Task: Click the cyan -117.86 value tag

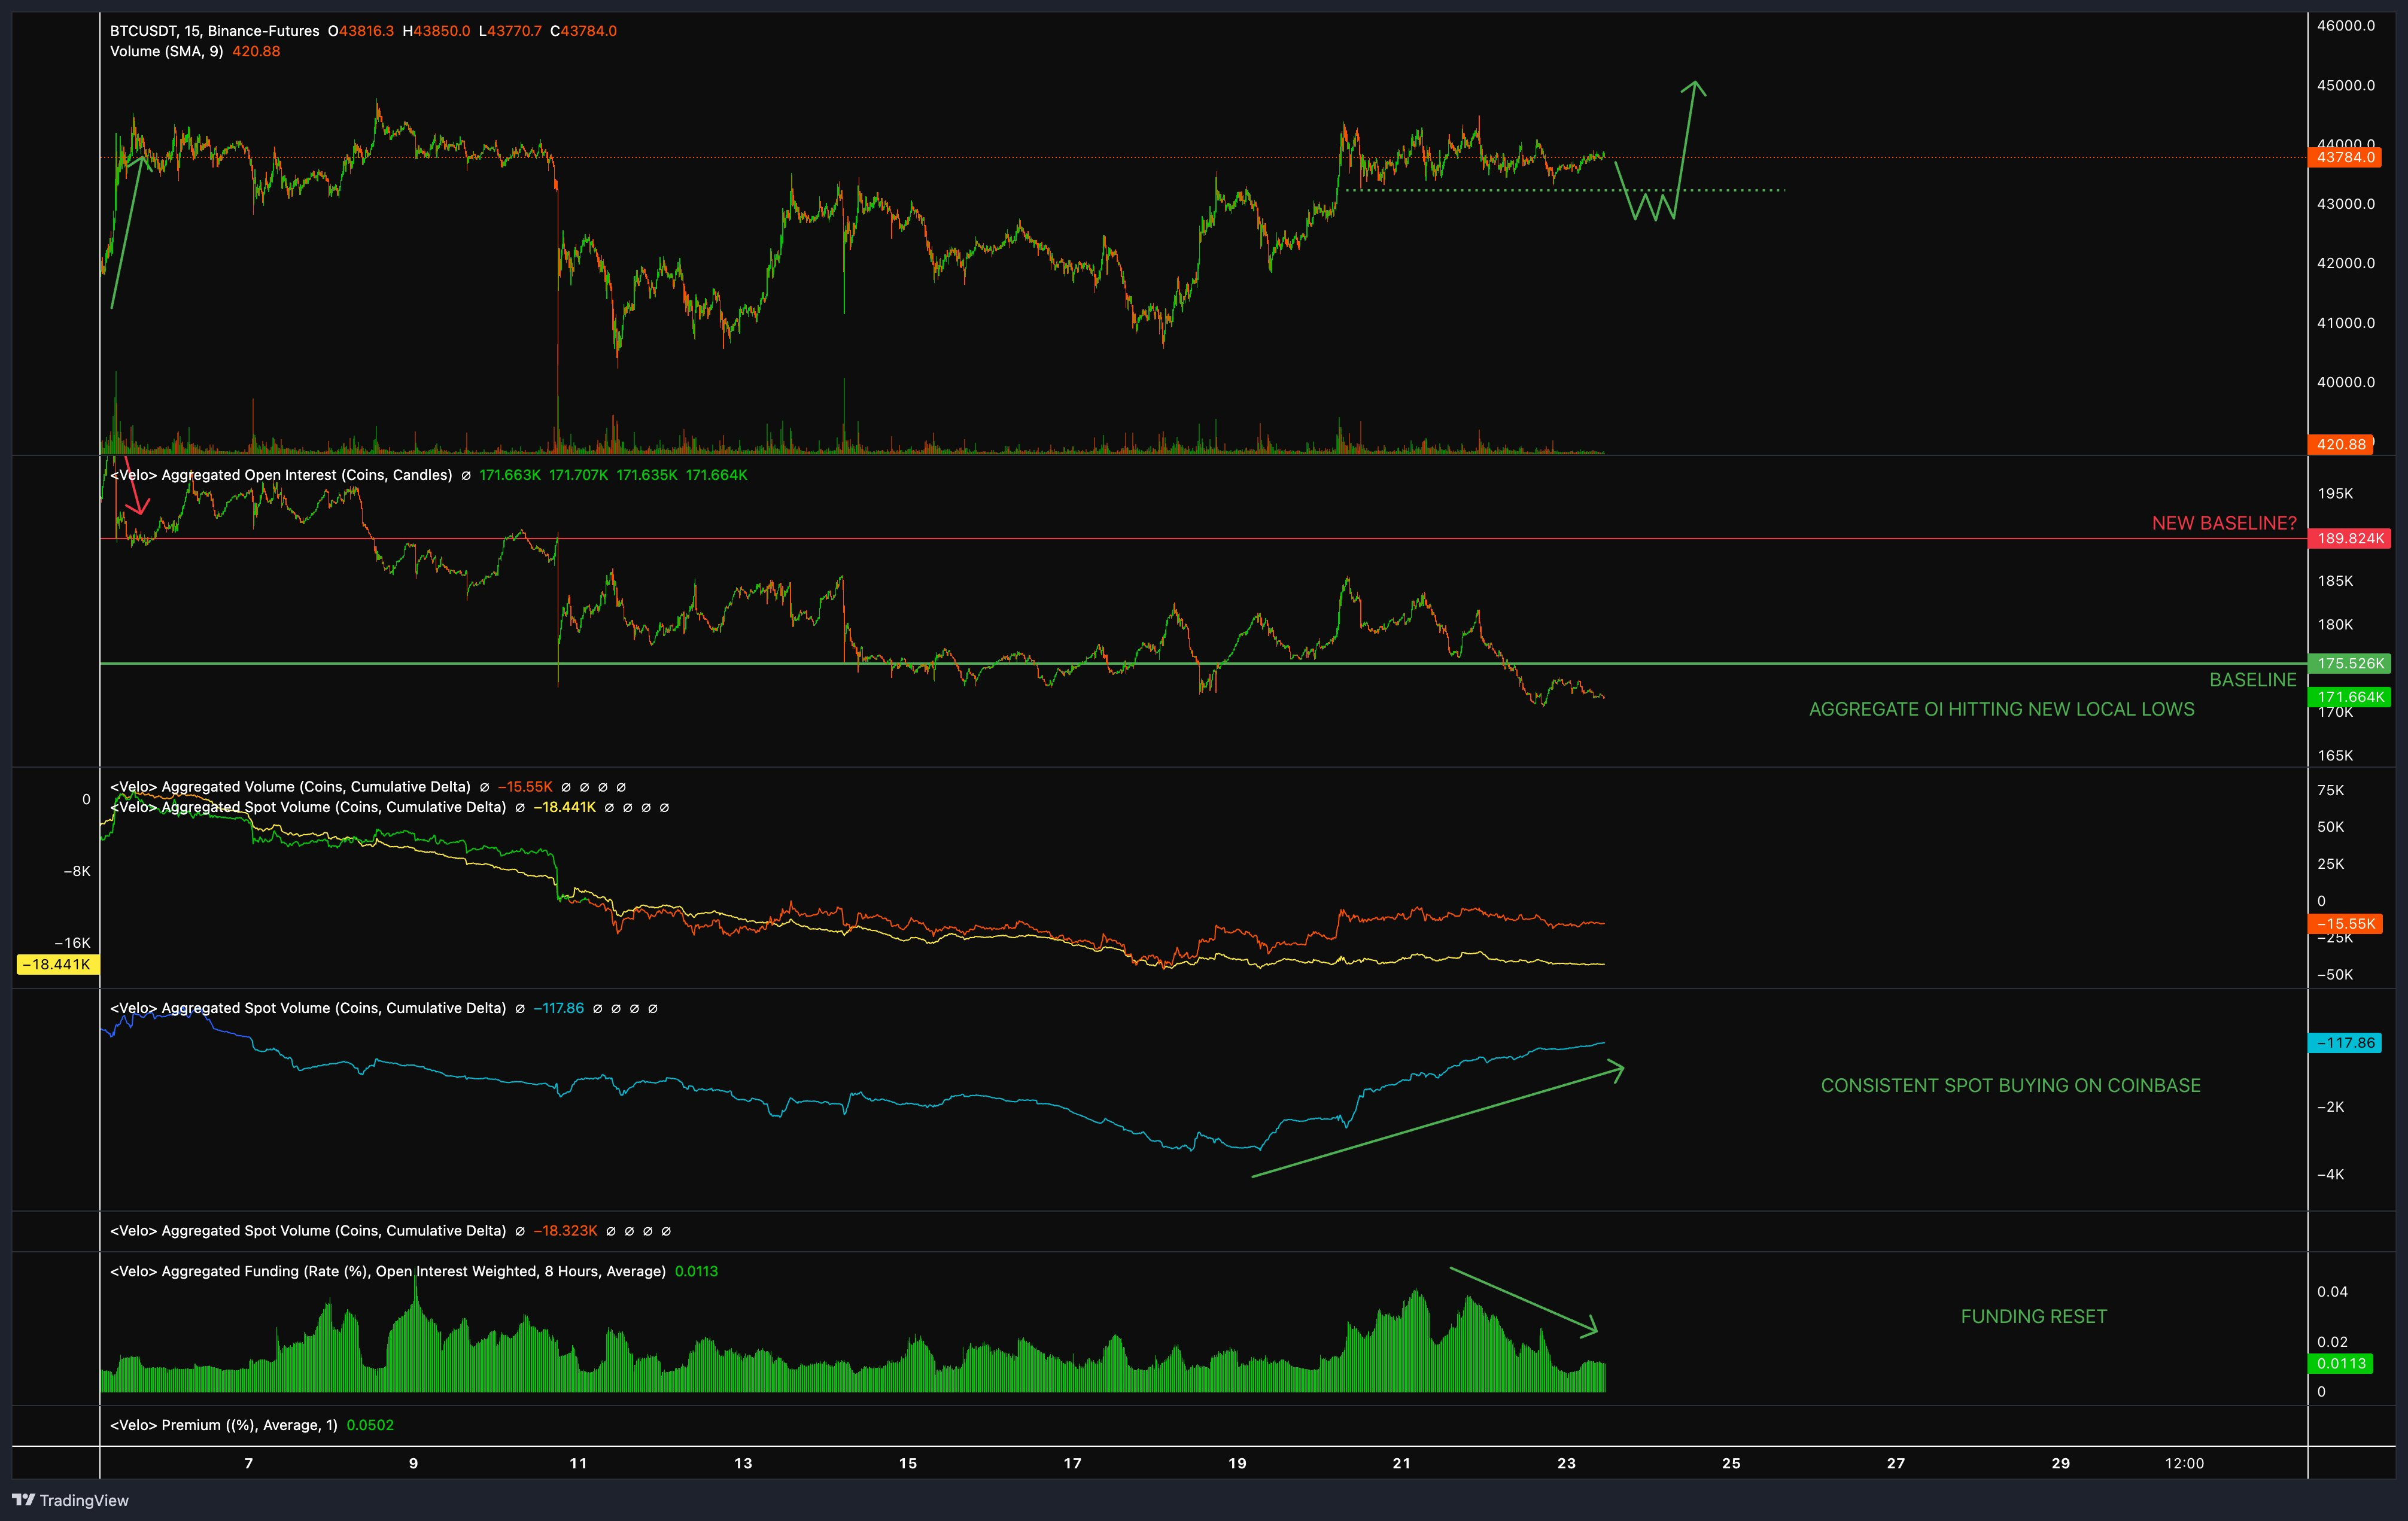Action: [x=2345, y=1042]
